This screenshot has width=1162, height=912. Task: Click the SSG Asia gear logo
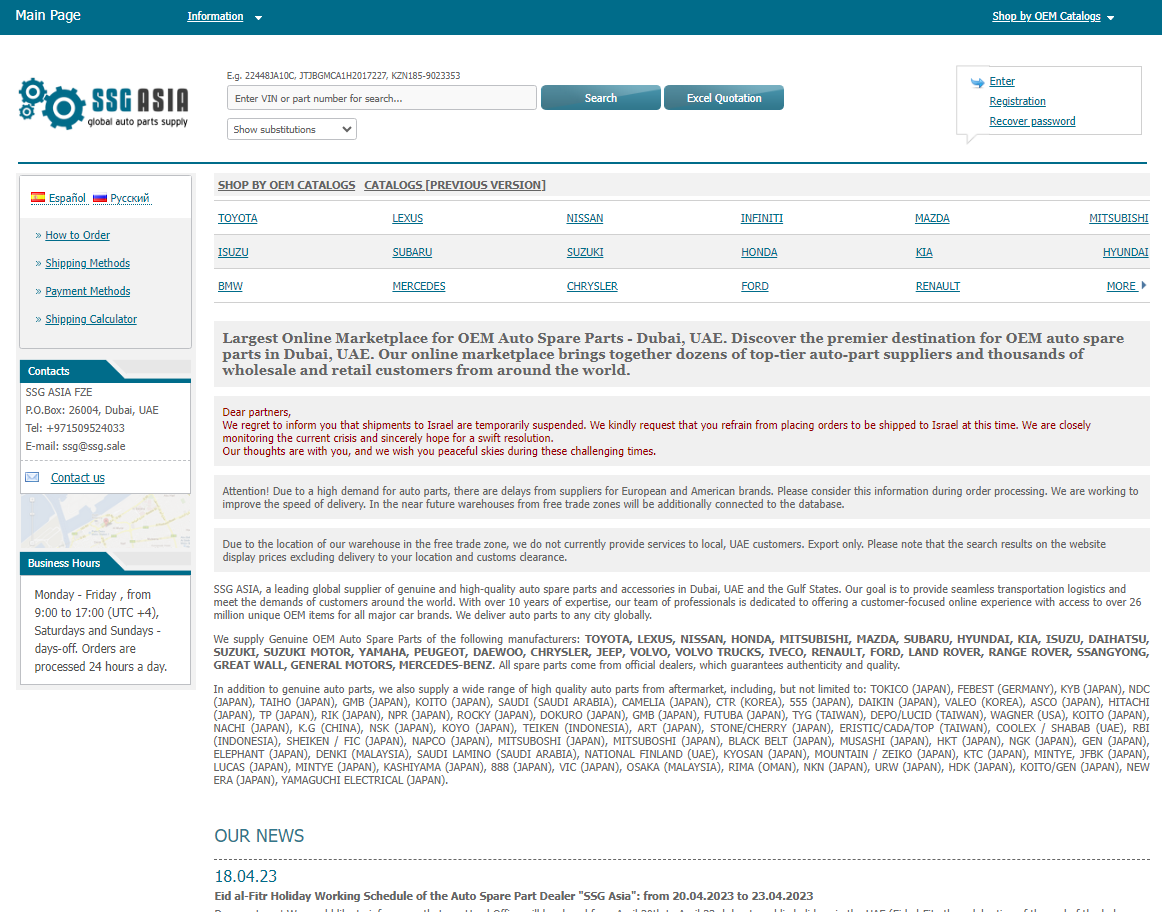(x=103, y=104)
